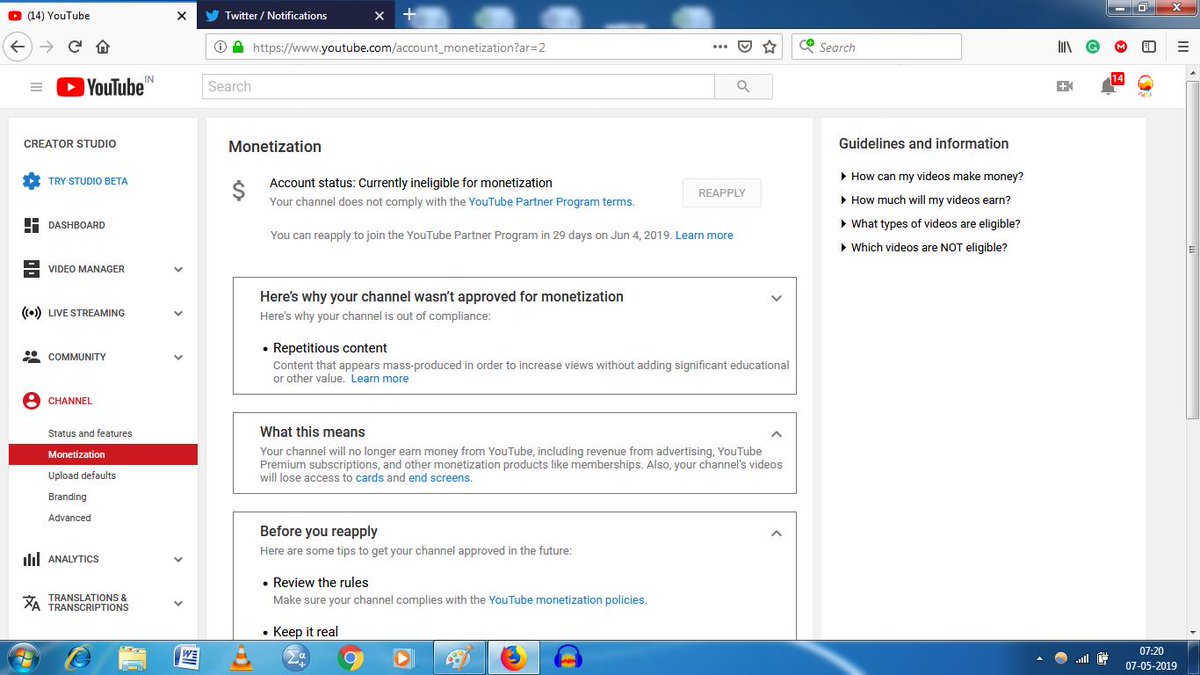This screenshot has height=675, width=1200.
Task: Open the create video camera icon
Action: 1065,87
